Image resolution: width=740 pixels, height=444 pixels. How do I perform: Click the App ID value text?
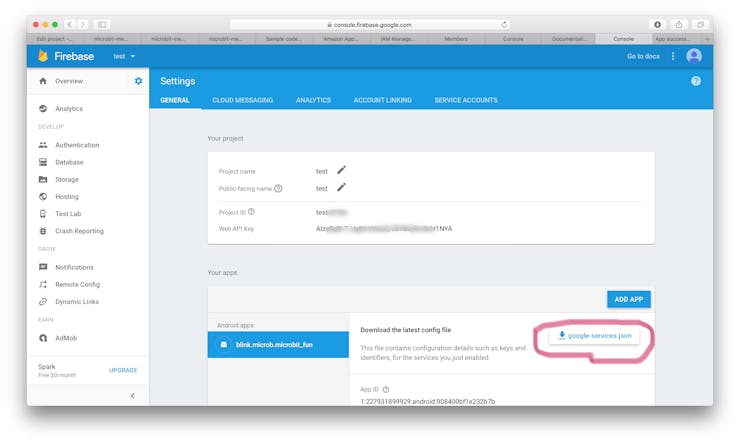[428, 402]
